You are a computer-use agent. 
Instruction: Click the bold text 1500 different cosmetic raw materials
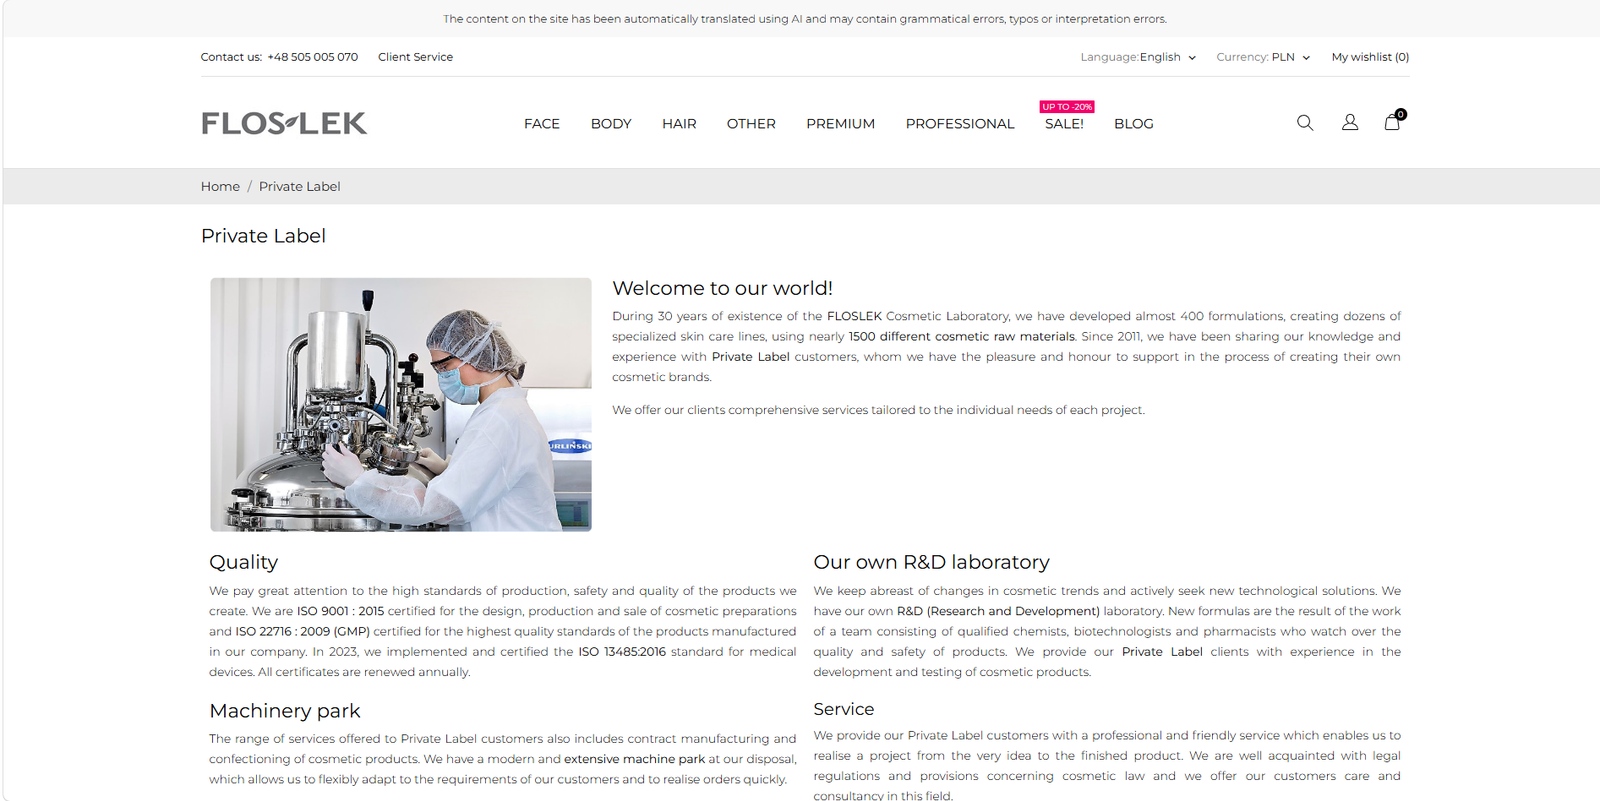[962, 337]
